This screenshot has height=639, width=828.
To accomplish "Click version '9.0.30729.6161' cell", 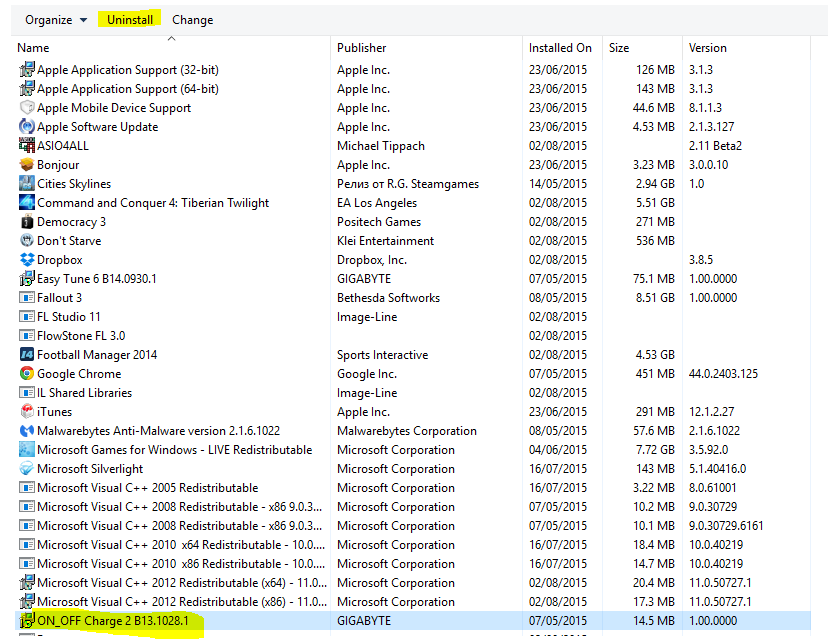I will 726,526.
